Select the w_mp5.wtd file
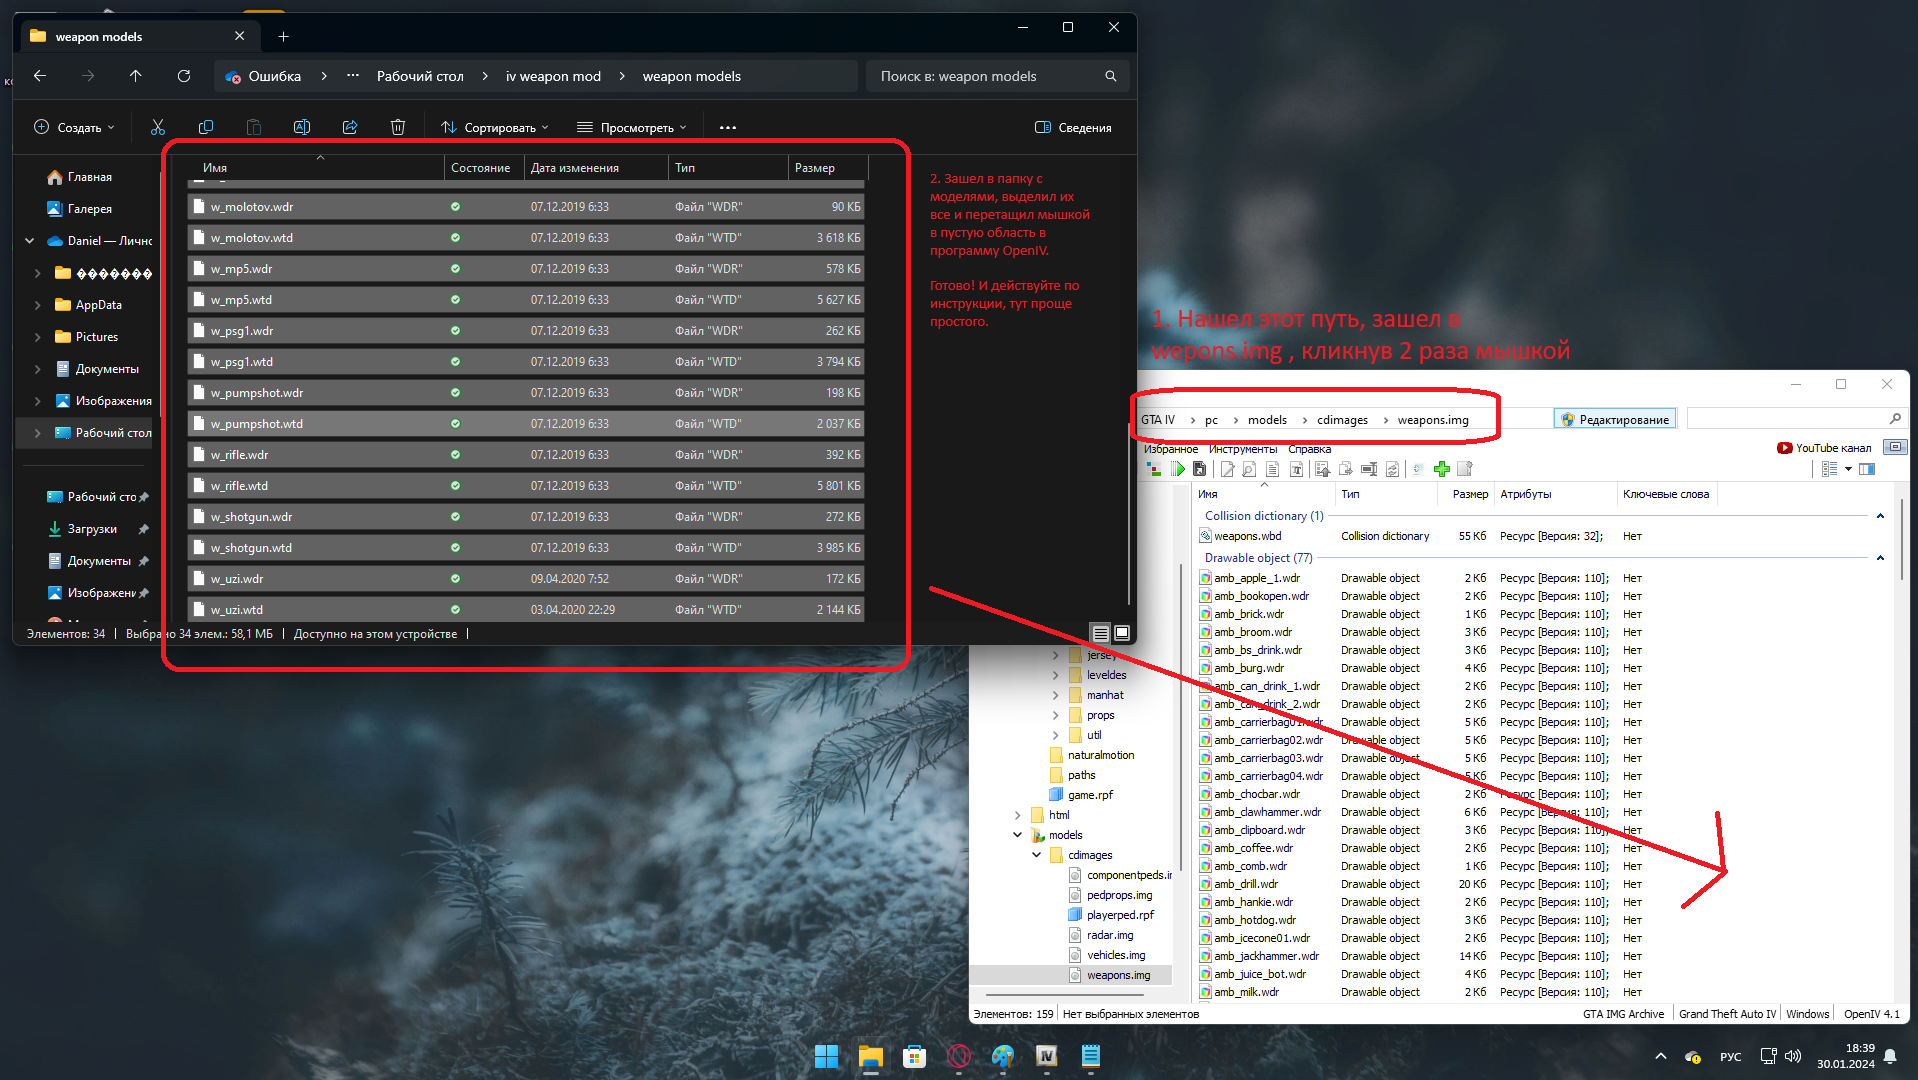The height and width of the screenshot is (1080, 1918). point(526,300)
